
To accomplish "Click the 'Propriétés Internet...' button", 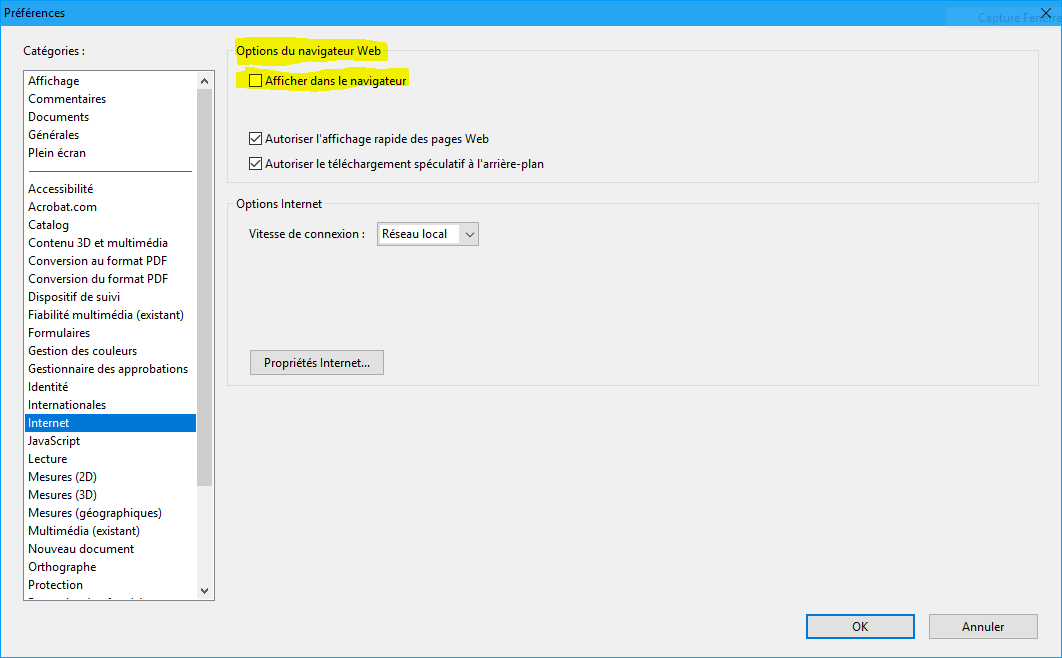I will click(316, 363).
